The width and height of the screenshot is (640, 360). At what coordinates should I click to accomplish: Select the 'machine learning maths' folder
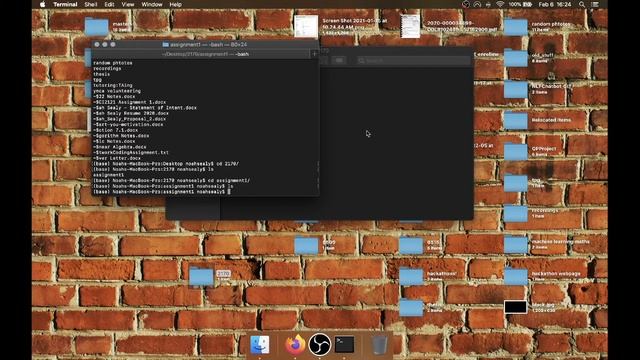coord(516,244)
